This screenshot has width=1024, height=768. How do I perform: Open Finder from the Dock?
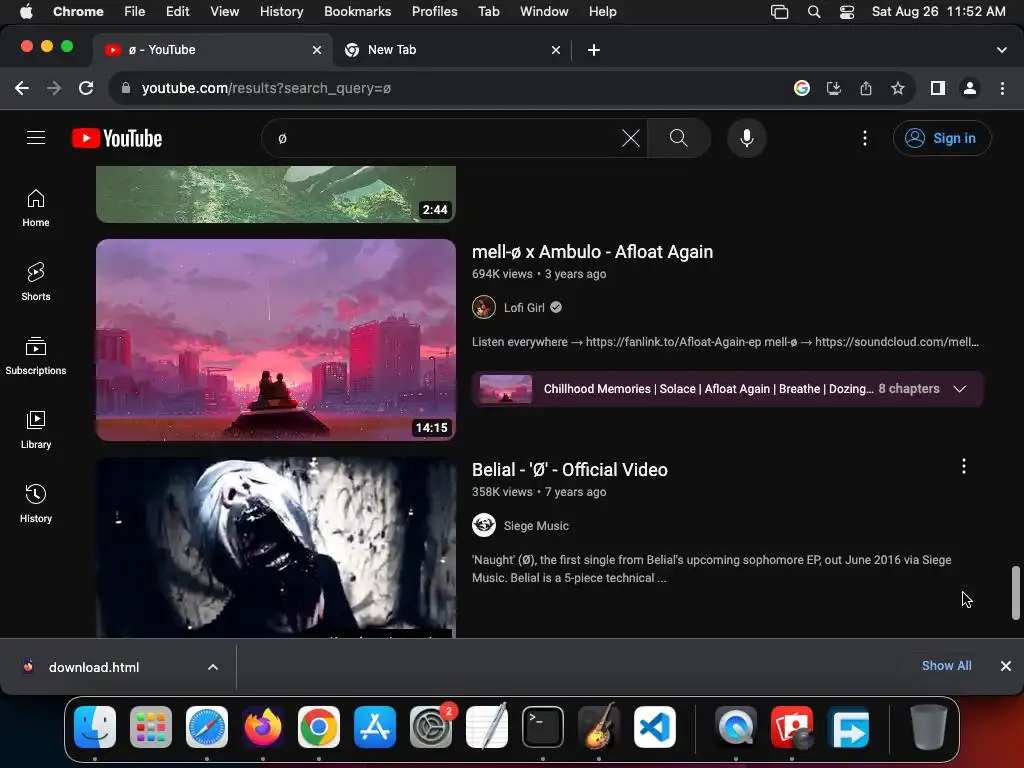tap(95, 727)
